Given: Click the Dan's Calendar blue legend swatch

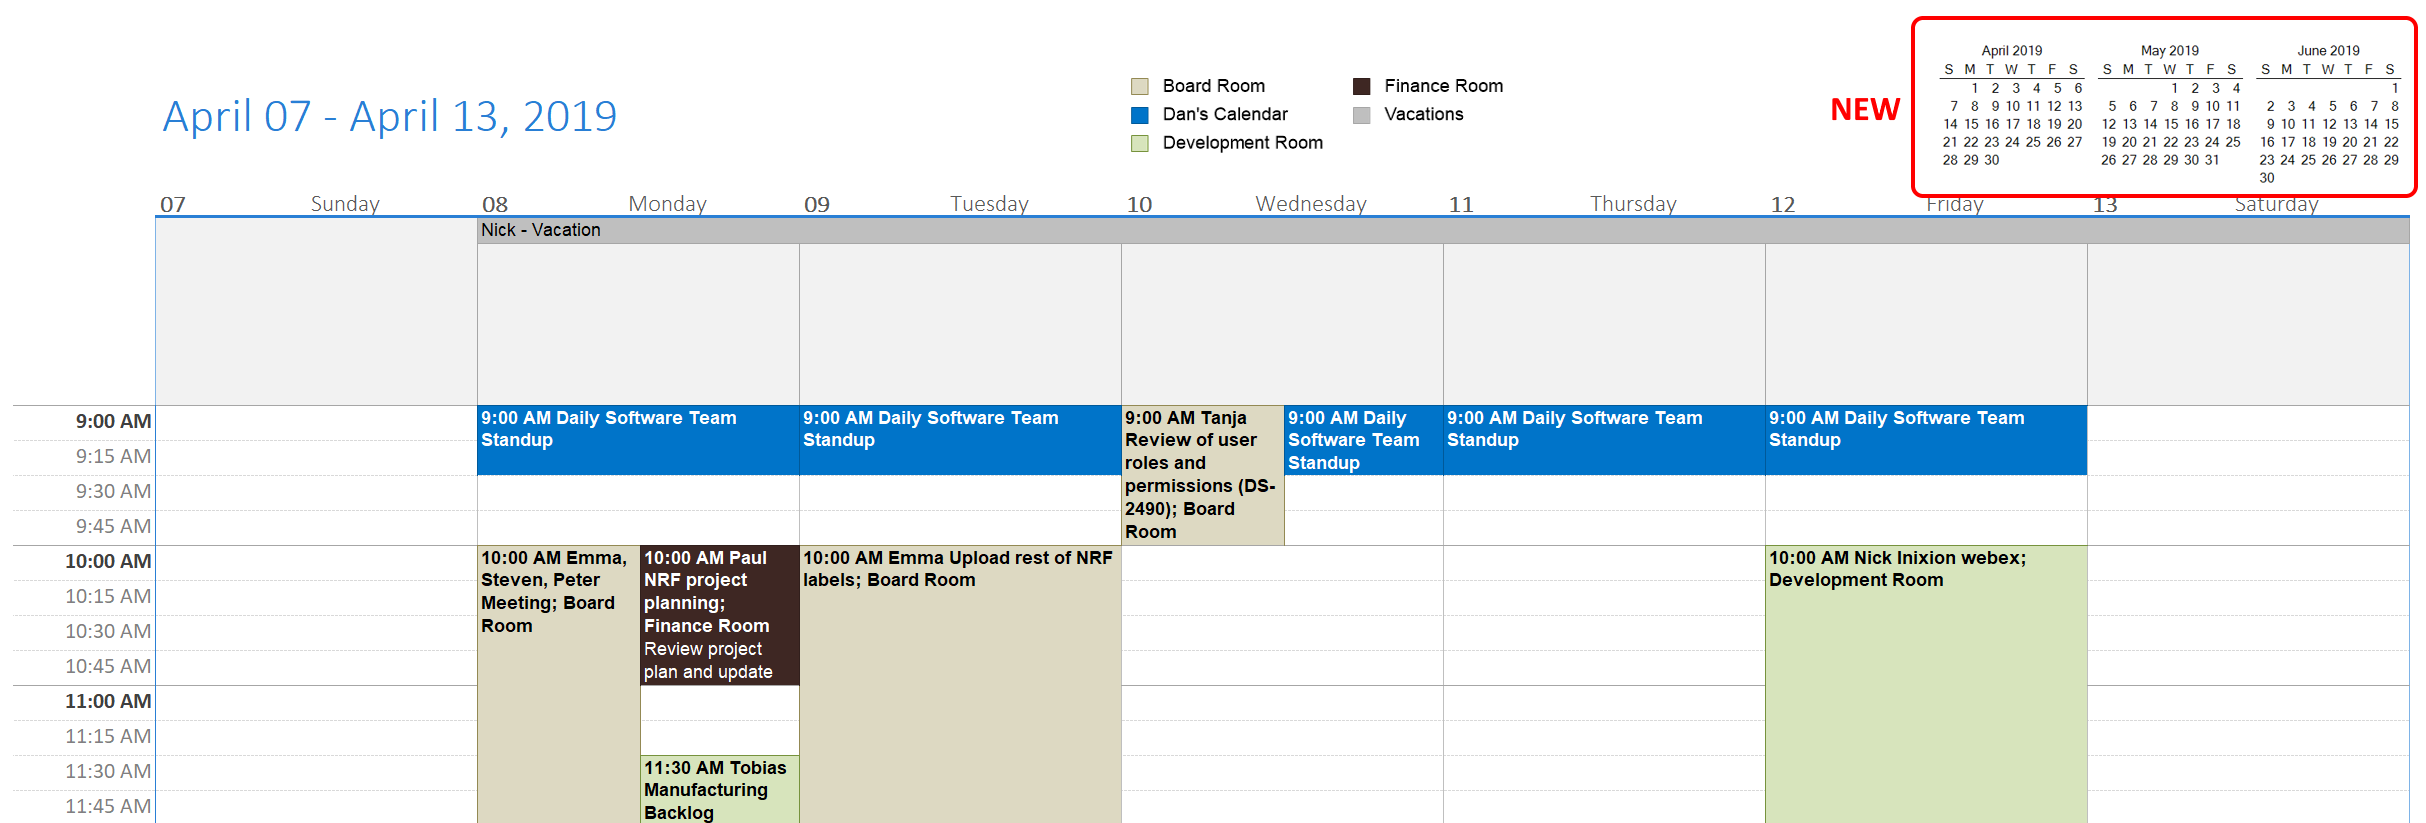Looking at the screenshot, I should click(x=1139, y=115).
